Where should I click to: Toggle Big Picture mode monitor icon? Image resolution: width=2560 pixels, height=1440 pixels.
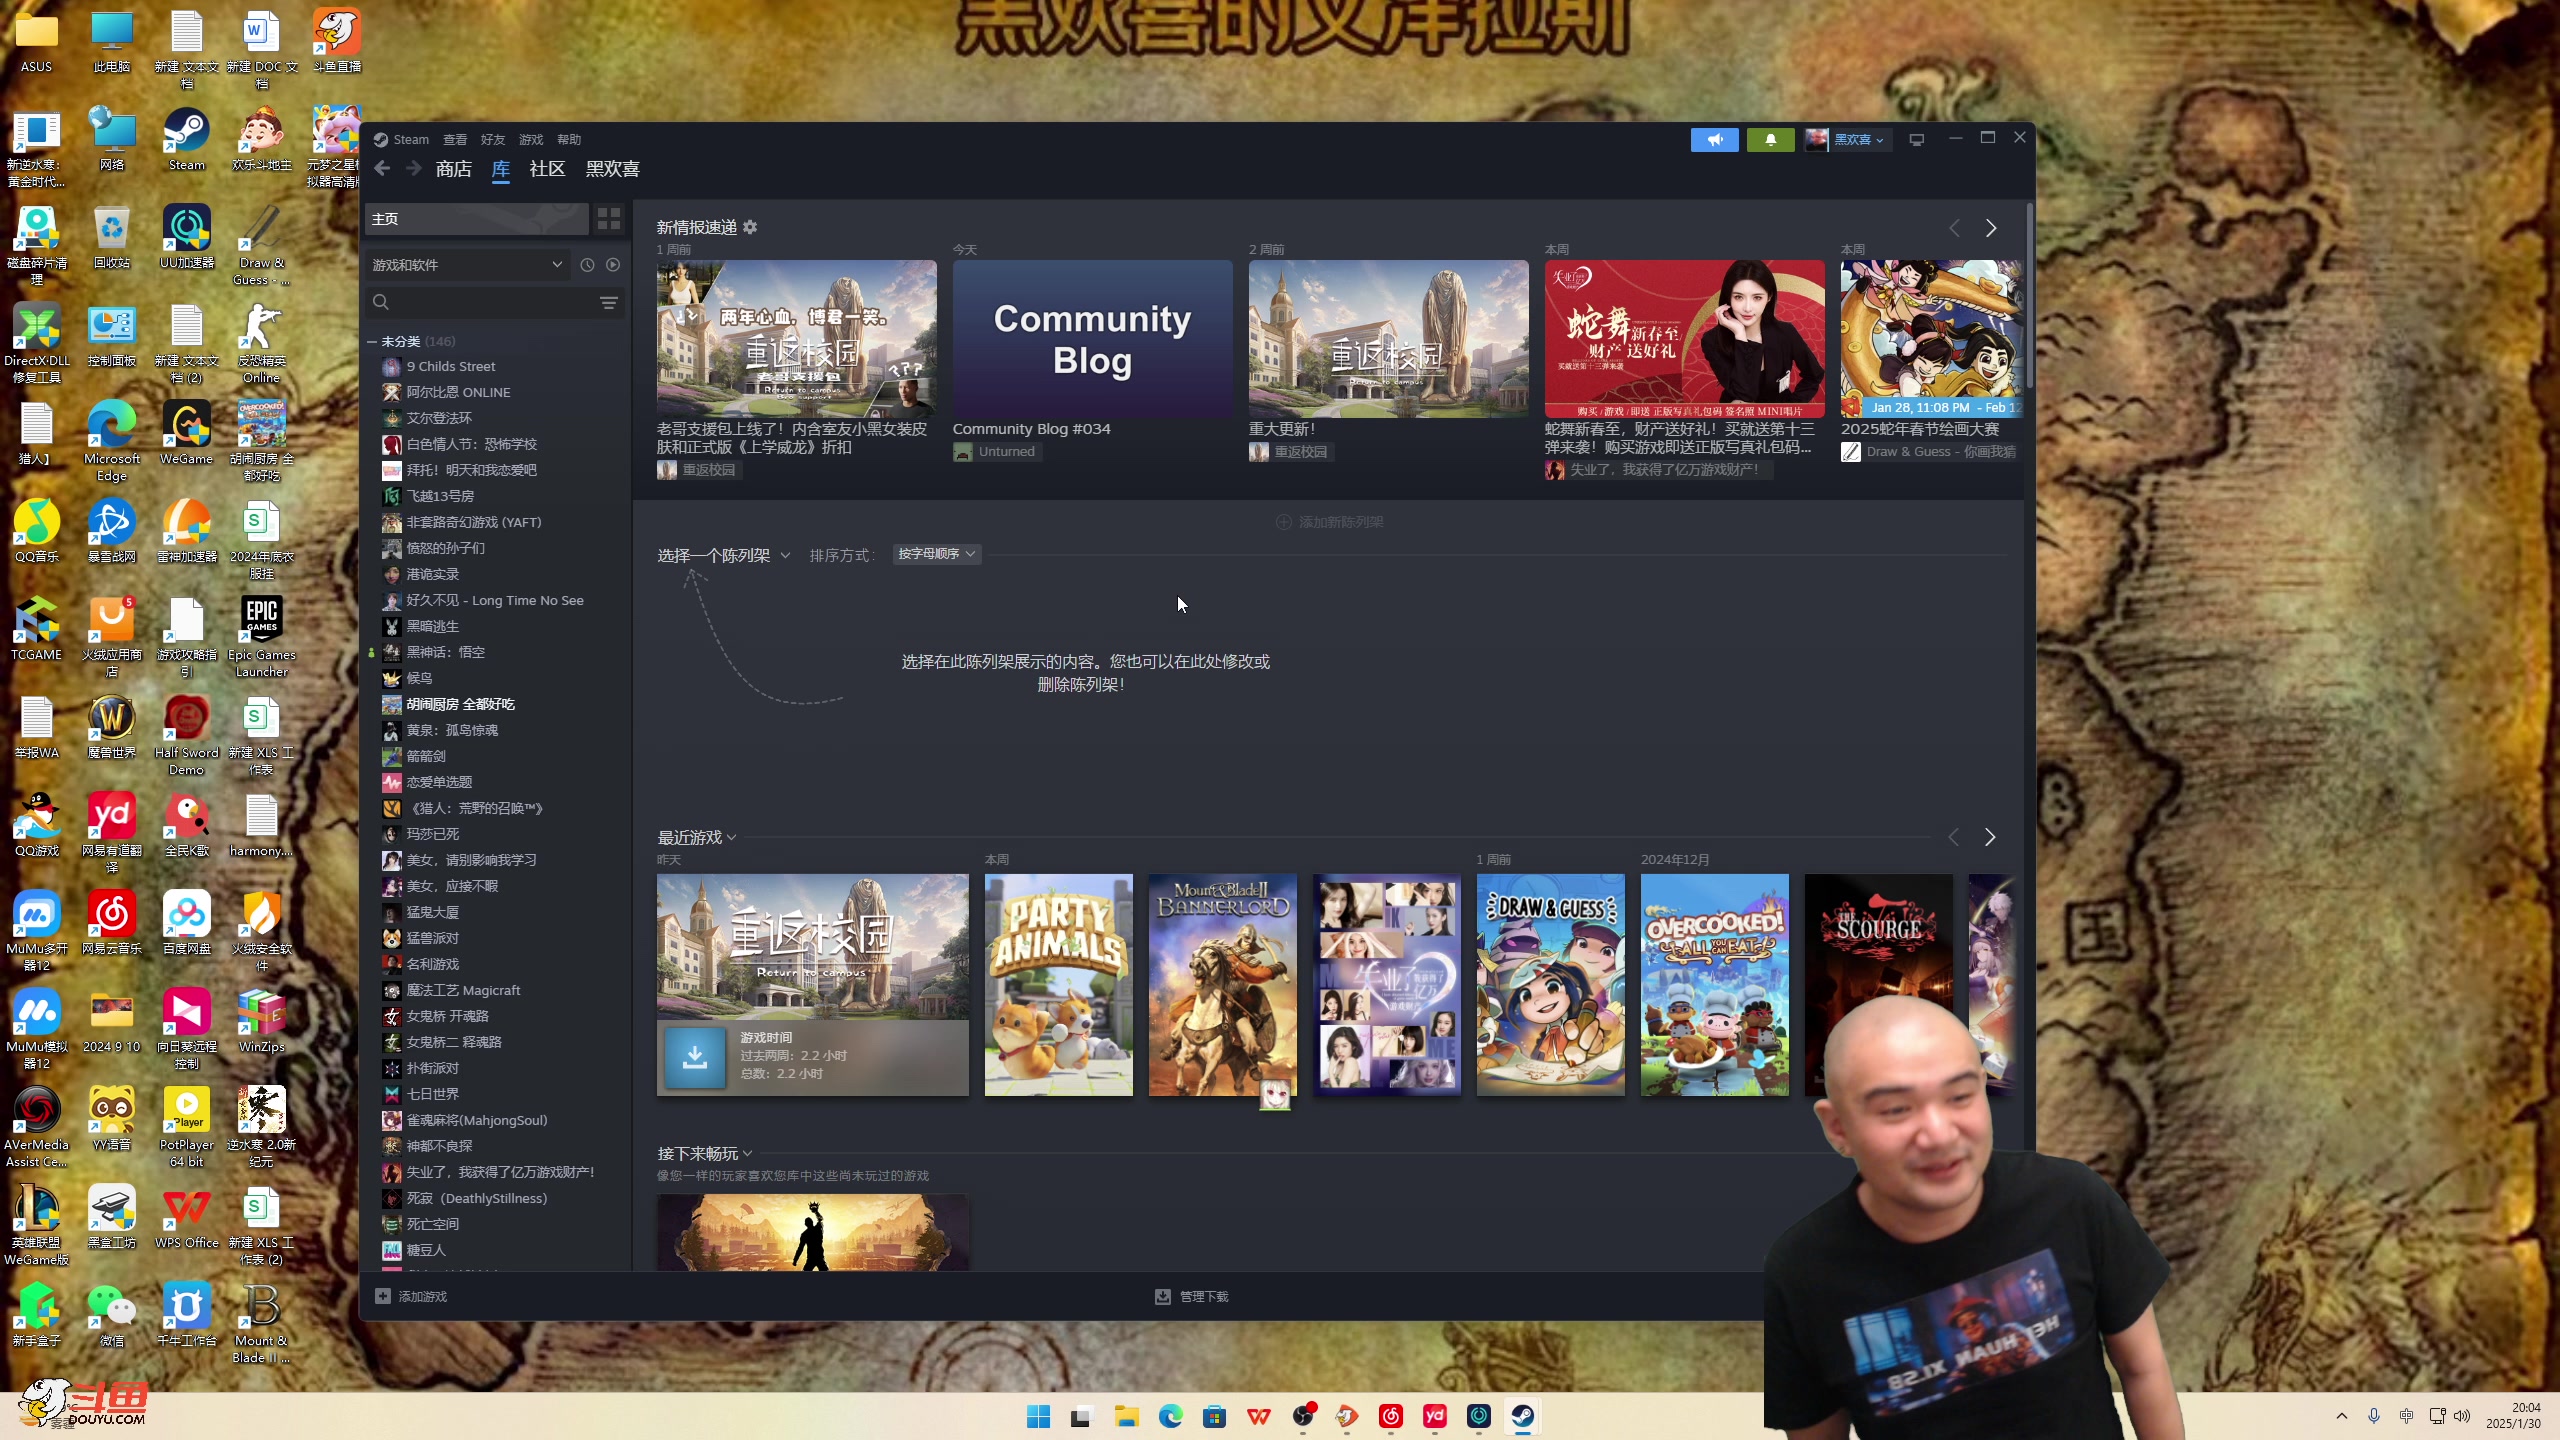(1916, 139)
